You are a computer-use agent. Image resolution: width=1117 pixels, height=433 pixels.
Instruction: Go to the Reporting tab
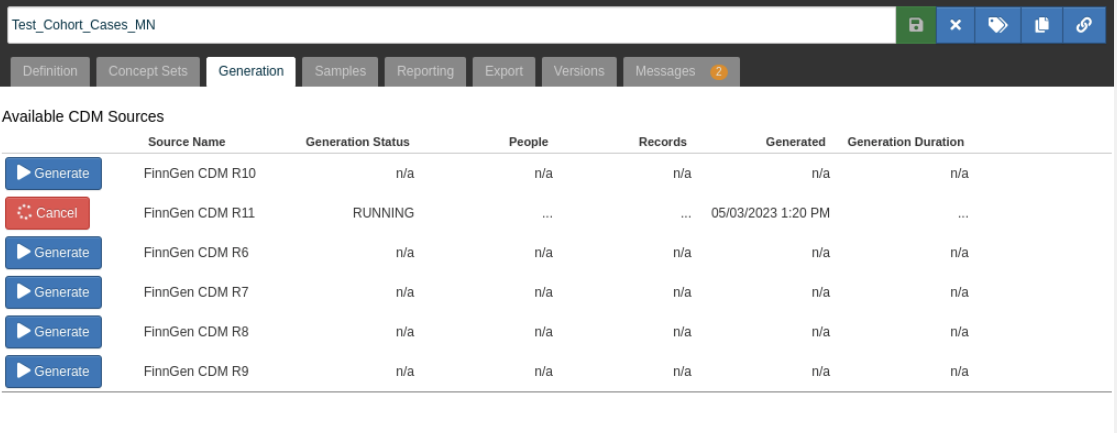tap(425, 71)
